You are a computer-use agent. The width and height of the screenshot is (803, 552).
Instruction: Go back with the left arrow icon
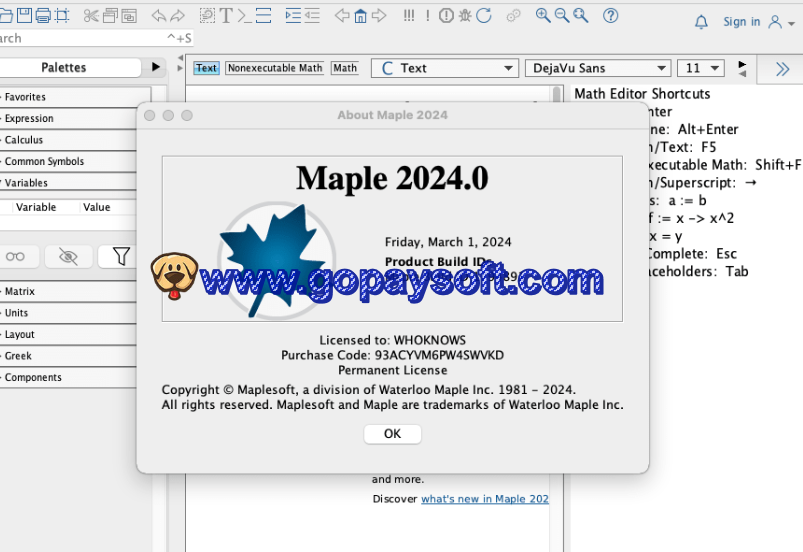point(342,15)
